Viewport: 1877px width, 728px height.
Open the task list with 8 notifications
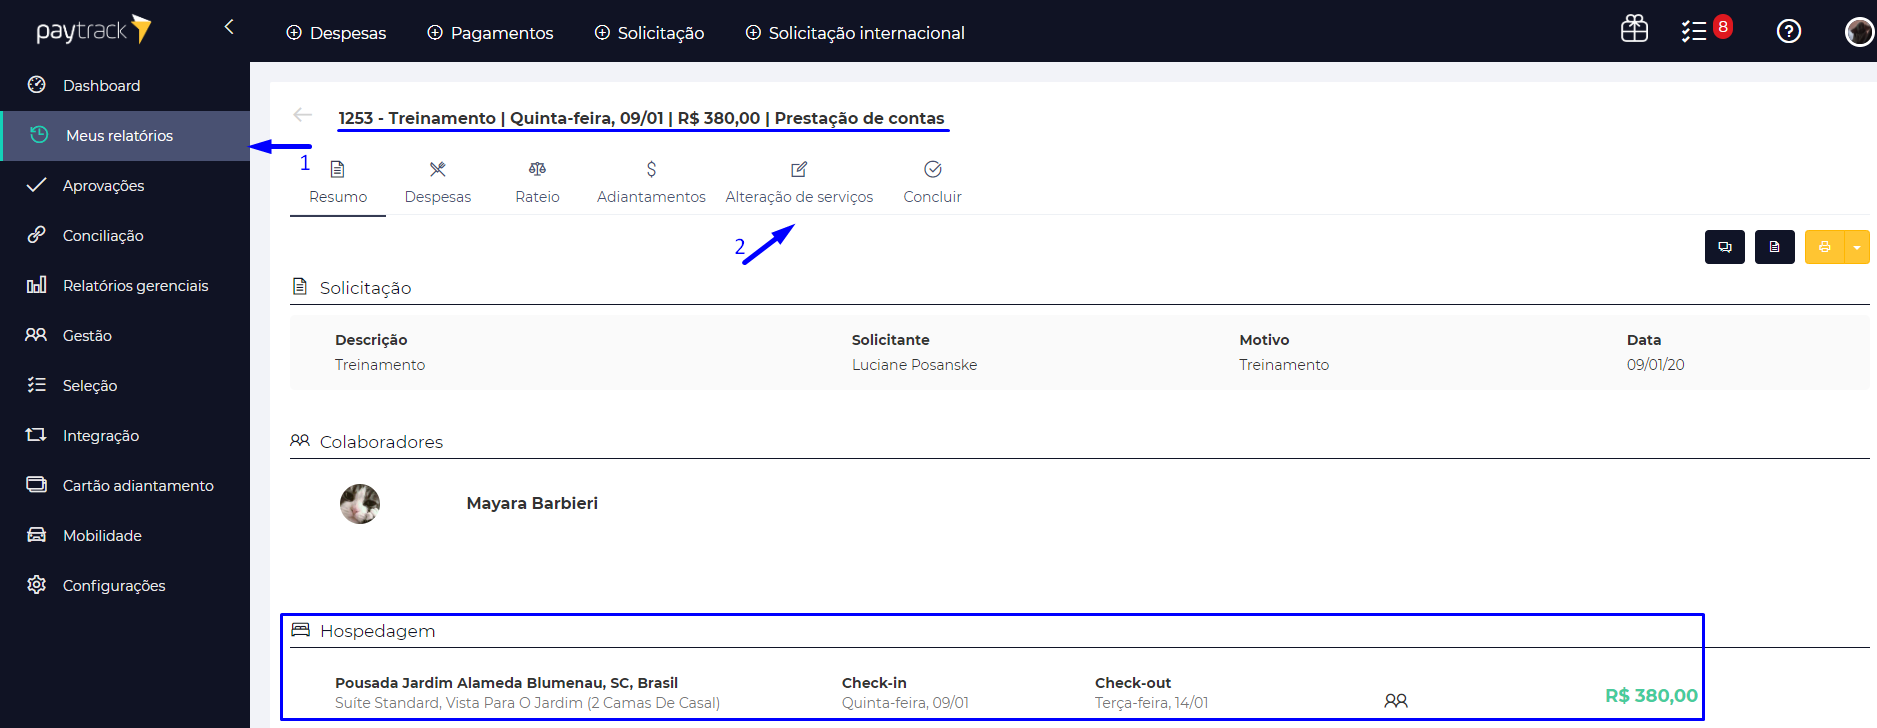click(1705, 30)
